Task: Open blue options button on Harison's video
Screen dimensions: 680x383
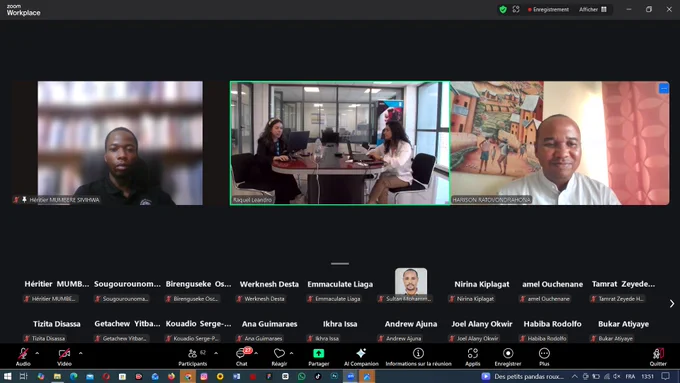Action: [x=664, y=88]
